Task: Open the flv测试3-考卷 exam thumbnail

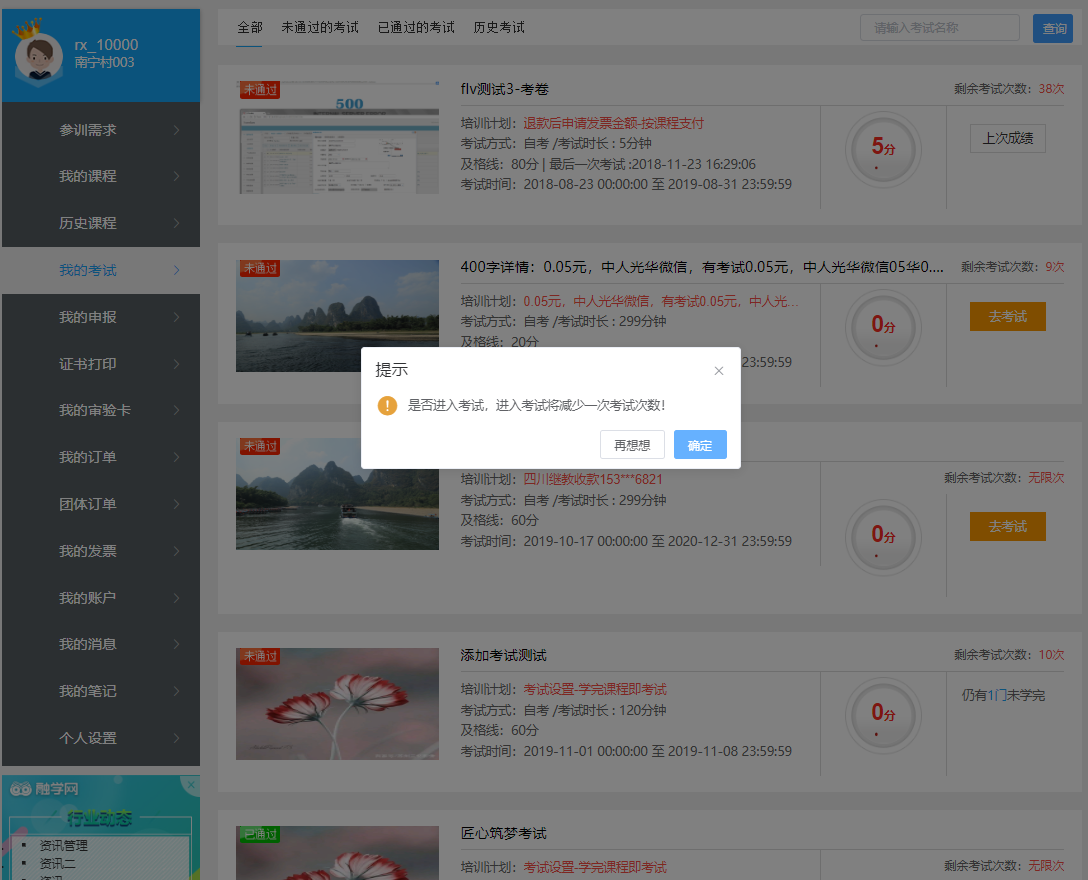Action: point(337,137)
